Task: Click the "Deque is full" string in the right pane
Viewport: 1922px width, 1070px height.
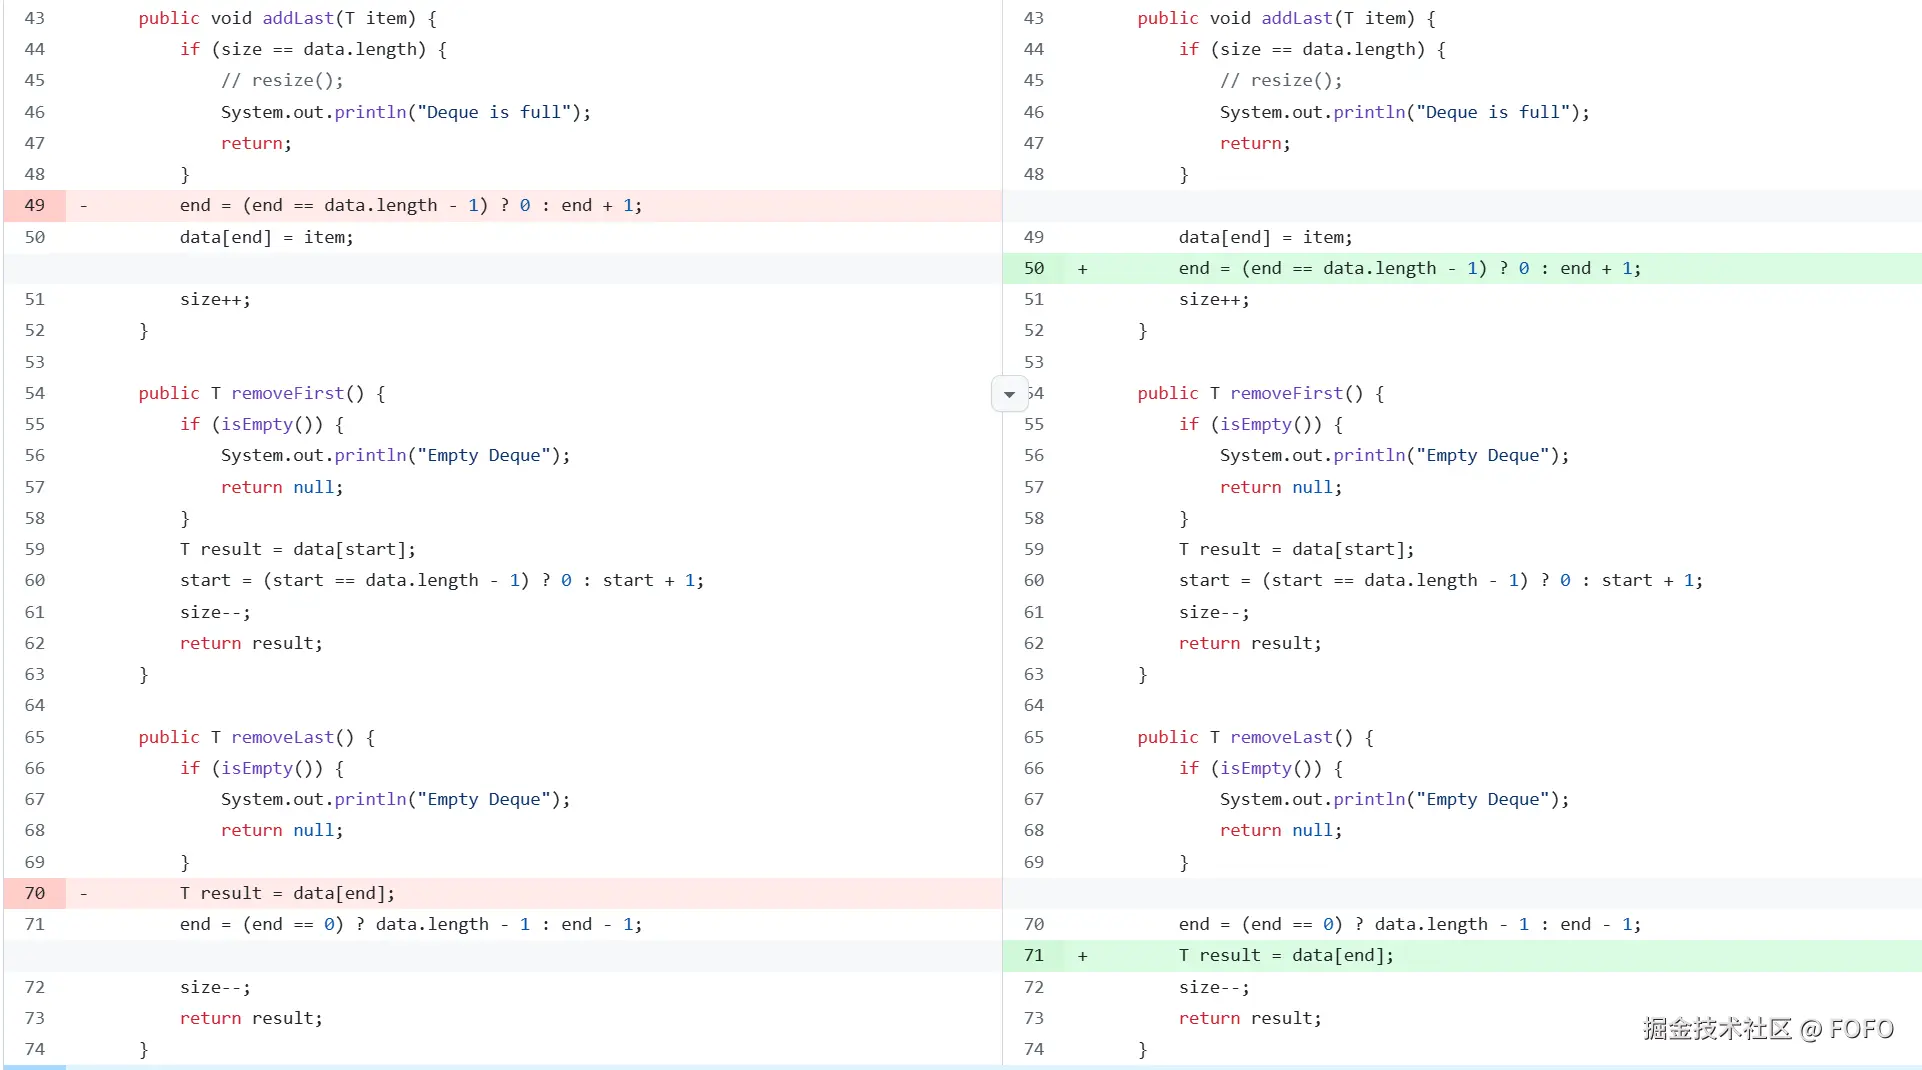Action: click(1493, 113)
